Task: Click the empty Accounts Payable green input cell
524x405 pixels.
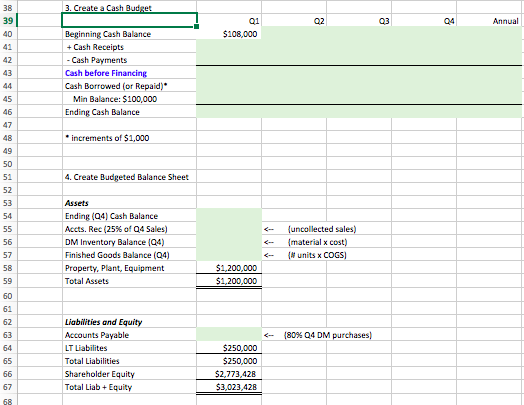Action: point(229,335)
